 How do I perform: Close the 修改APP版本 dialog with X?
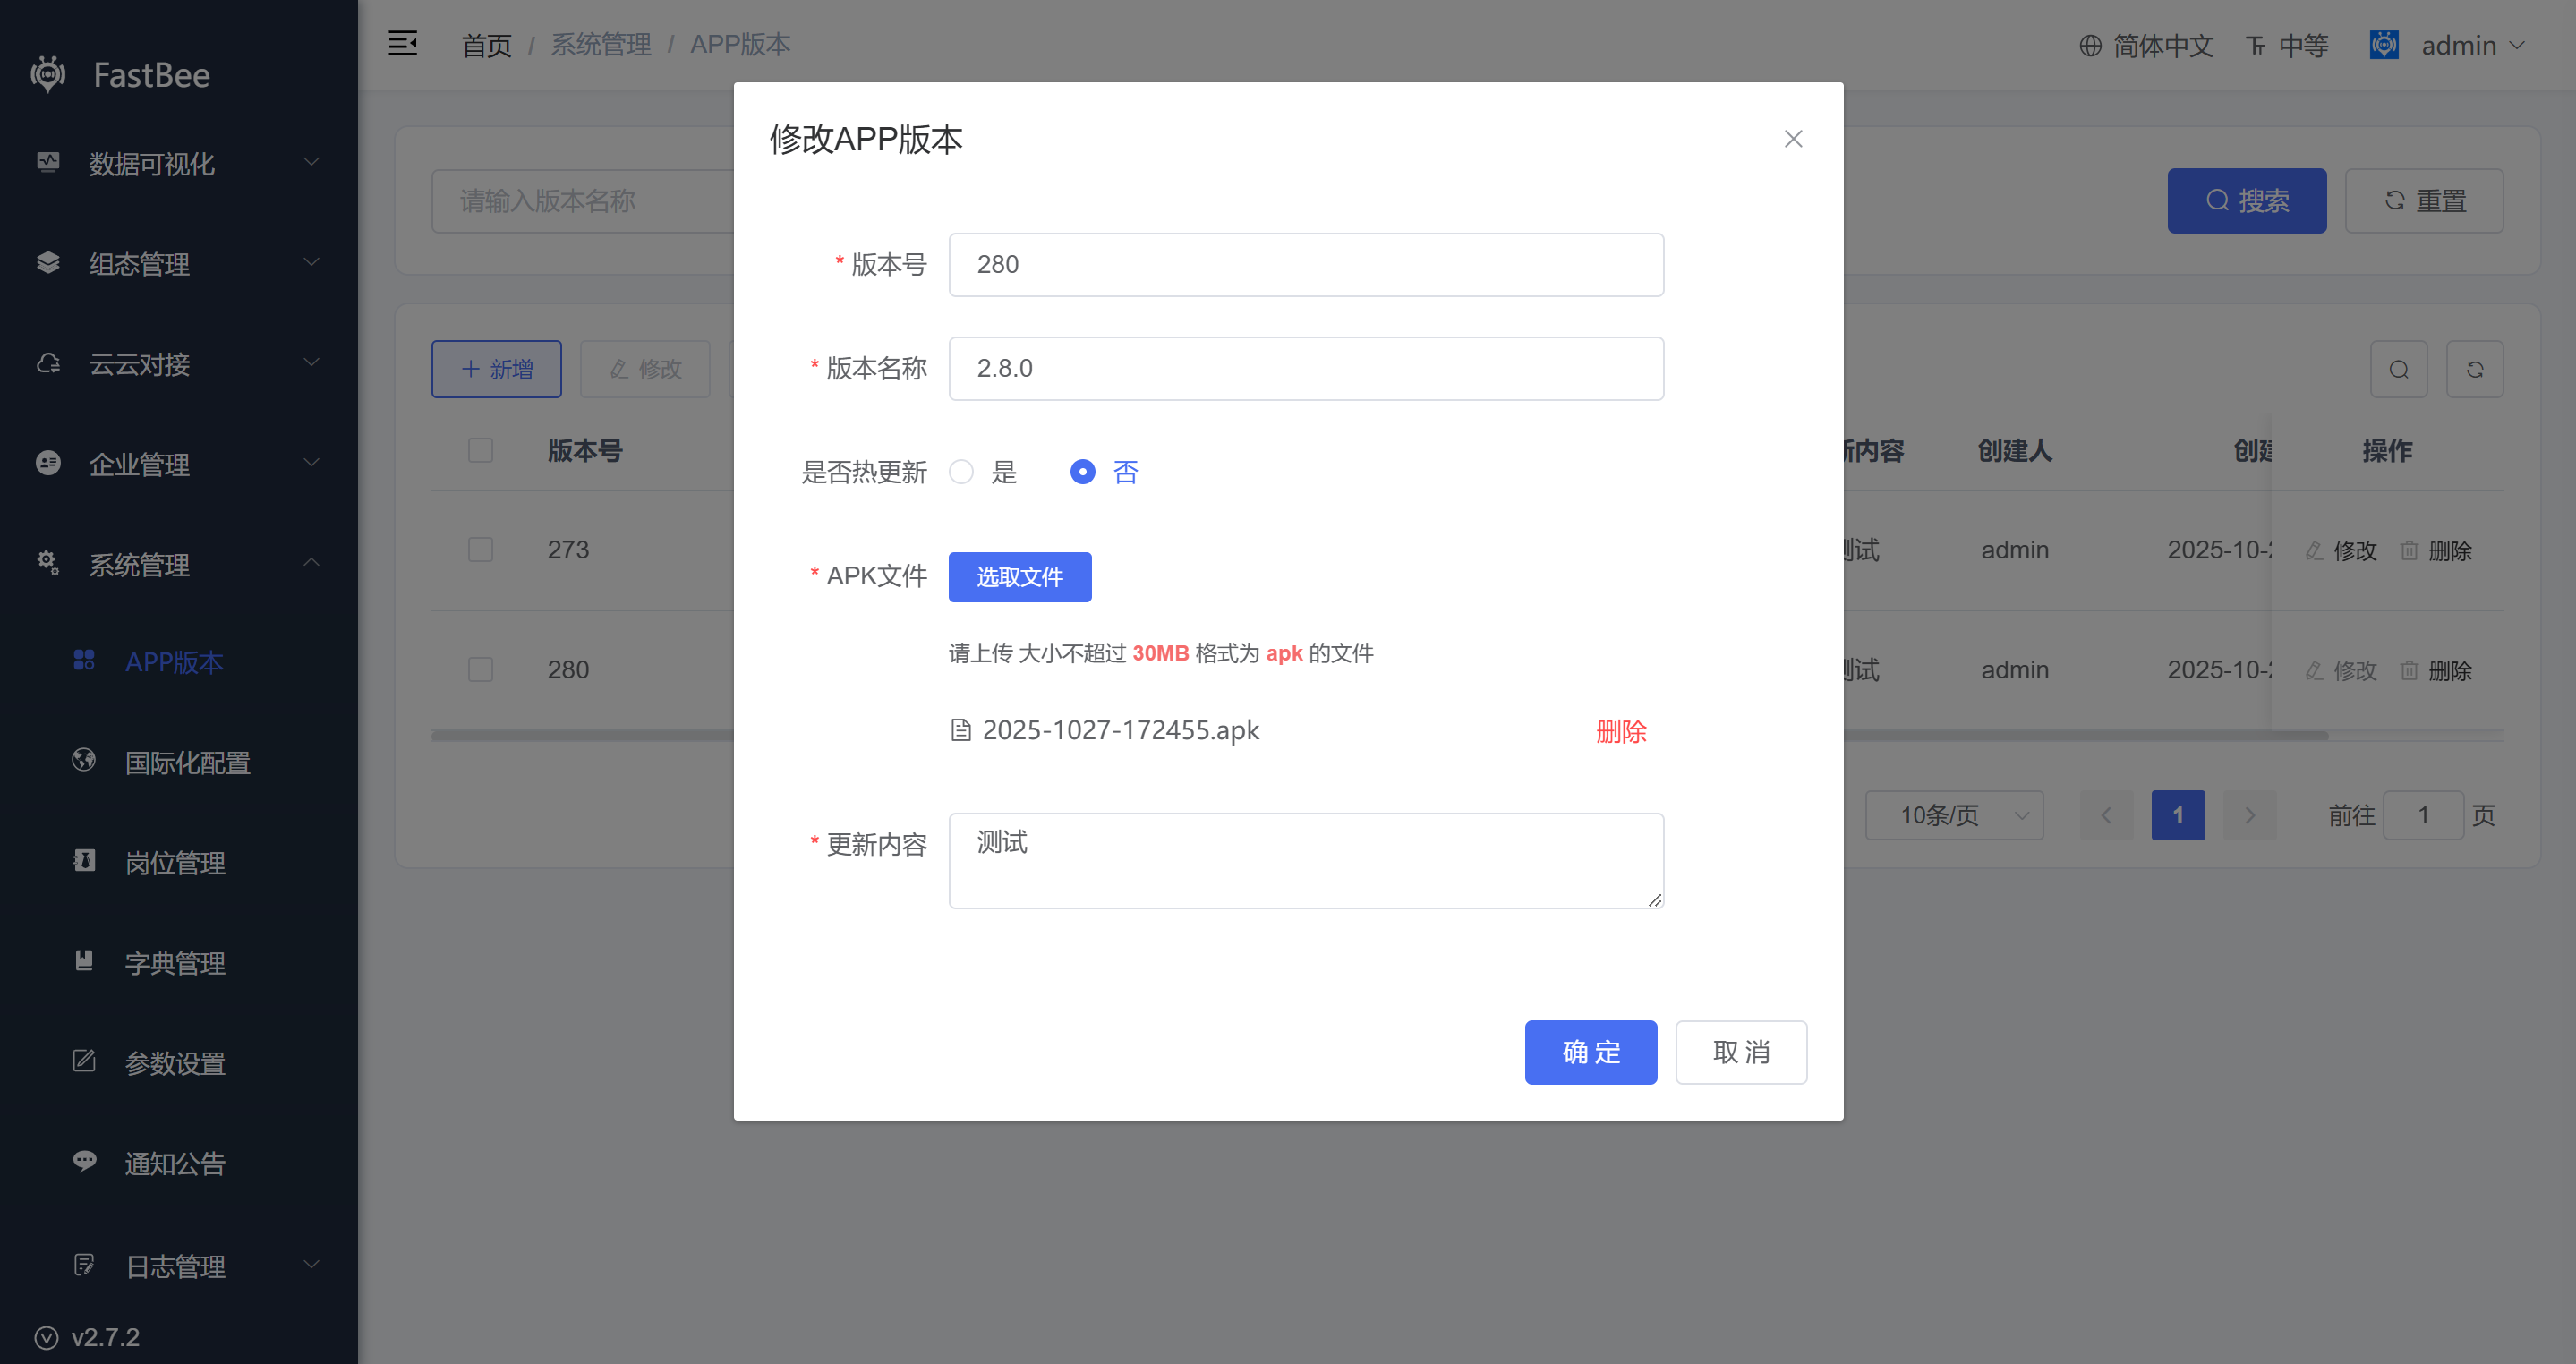coord(1793,139)
